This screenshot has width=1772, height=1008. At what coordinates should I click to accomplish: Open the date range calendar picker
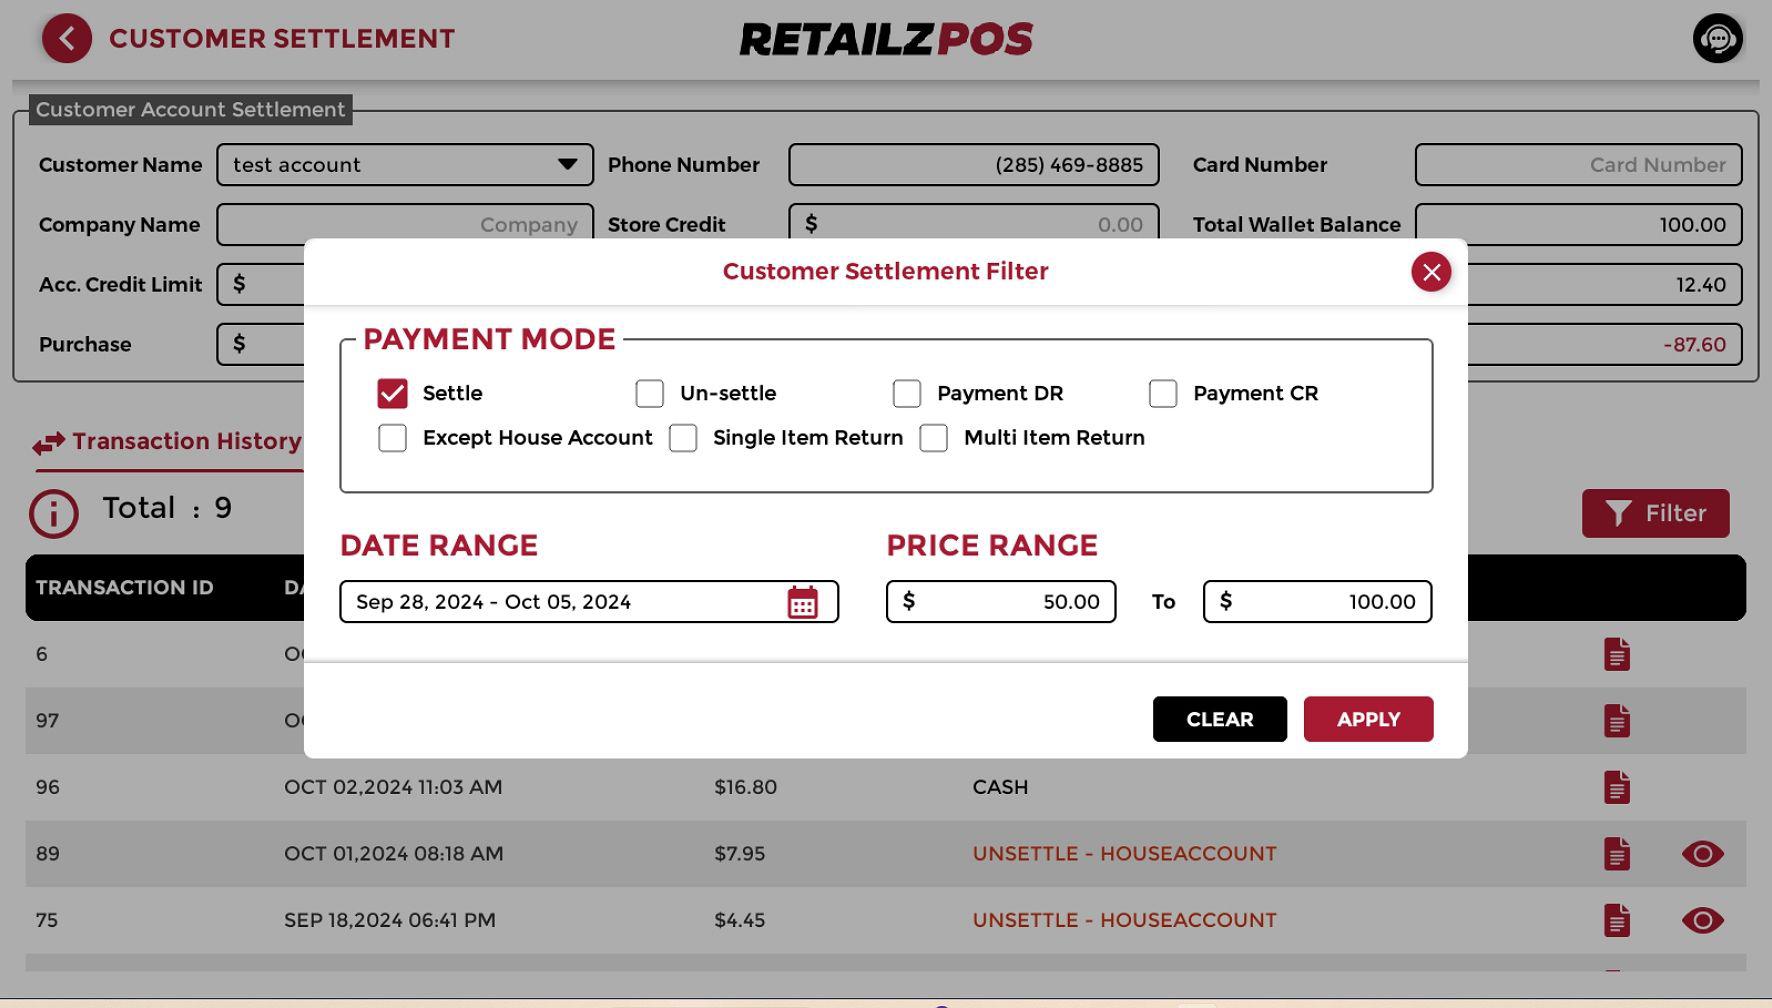pos(802,602)
